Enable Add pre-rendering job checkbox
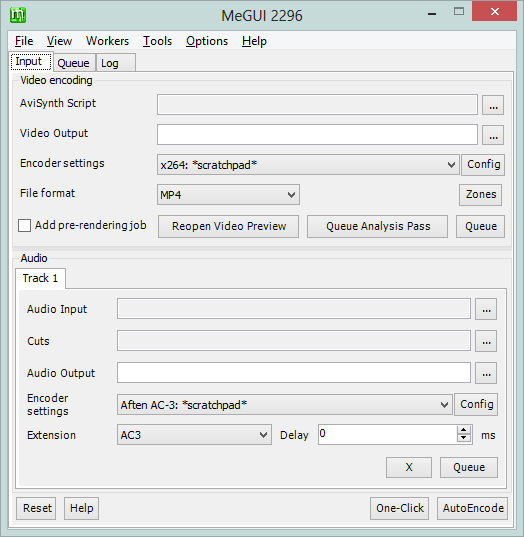 pyautogui.click(x=24, y=226)
